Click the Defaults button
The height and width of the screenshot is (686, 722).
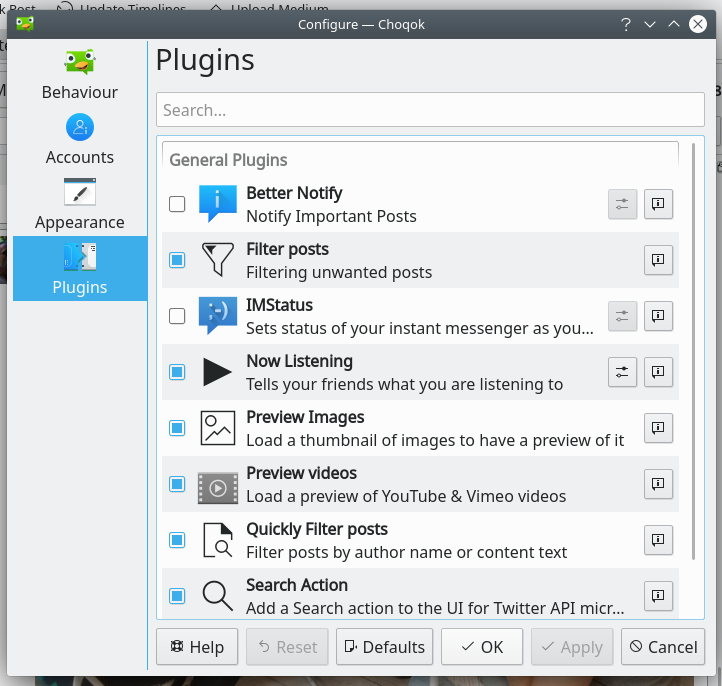coord(385,647)
